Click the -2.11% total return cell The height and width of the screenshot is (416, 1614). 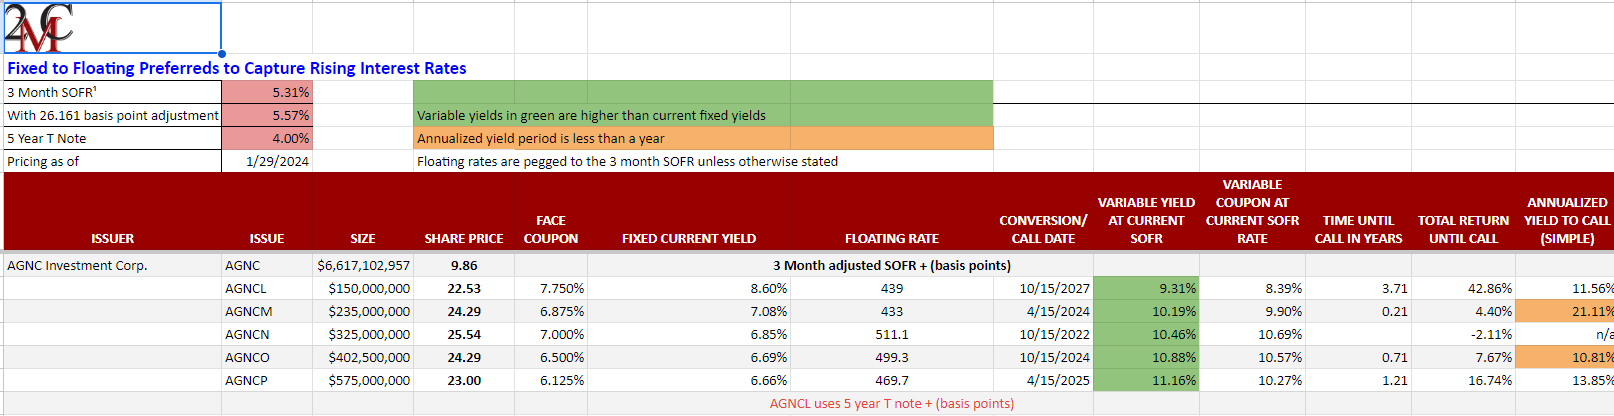point(1463,334)
